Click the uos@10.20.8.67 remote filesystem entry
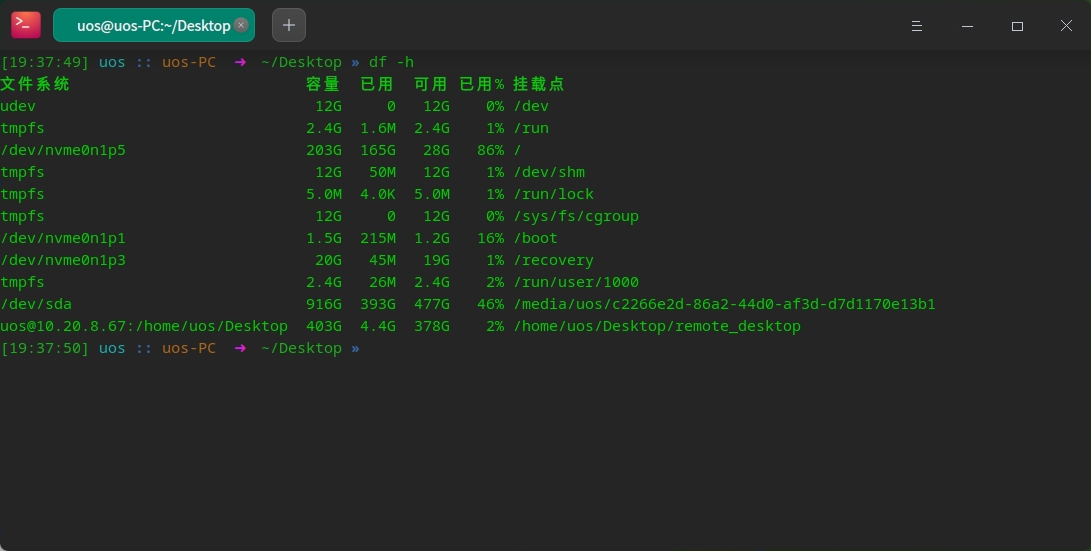The image size is (1091, 551). [144, 326]
